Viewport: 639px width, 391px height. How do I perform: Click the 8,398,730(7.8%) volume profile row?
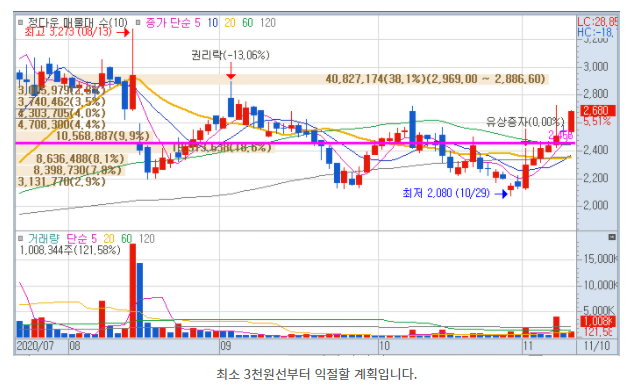point(77,170)
